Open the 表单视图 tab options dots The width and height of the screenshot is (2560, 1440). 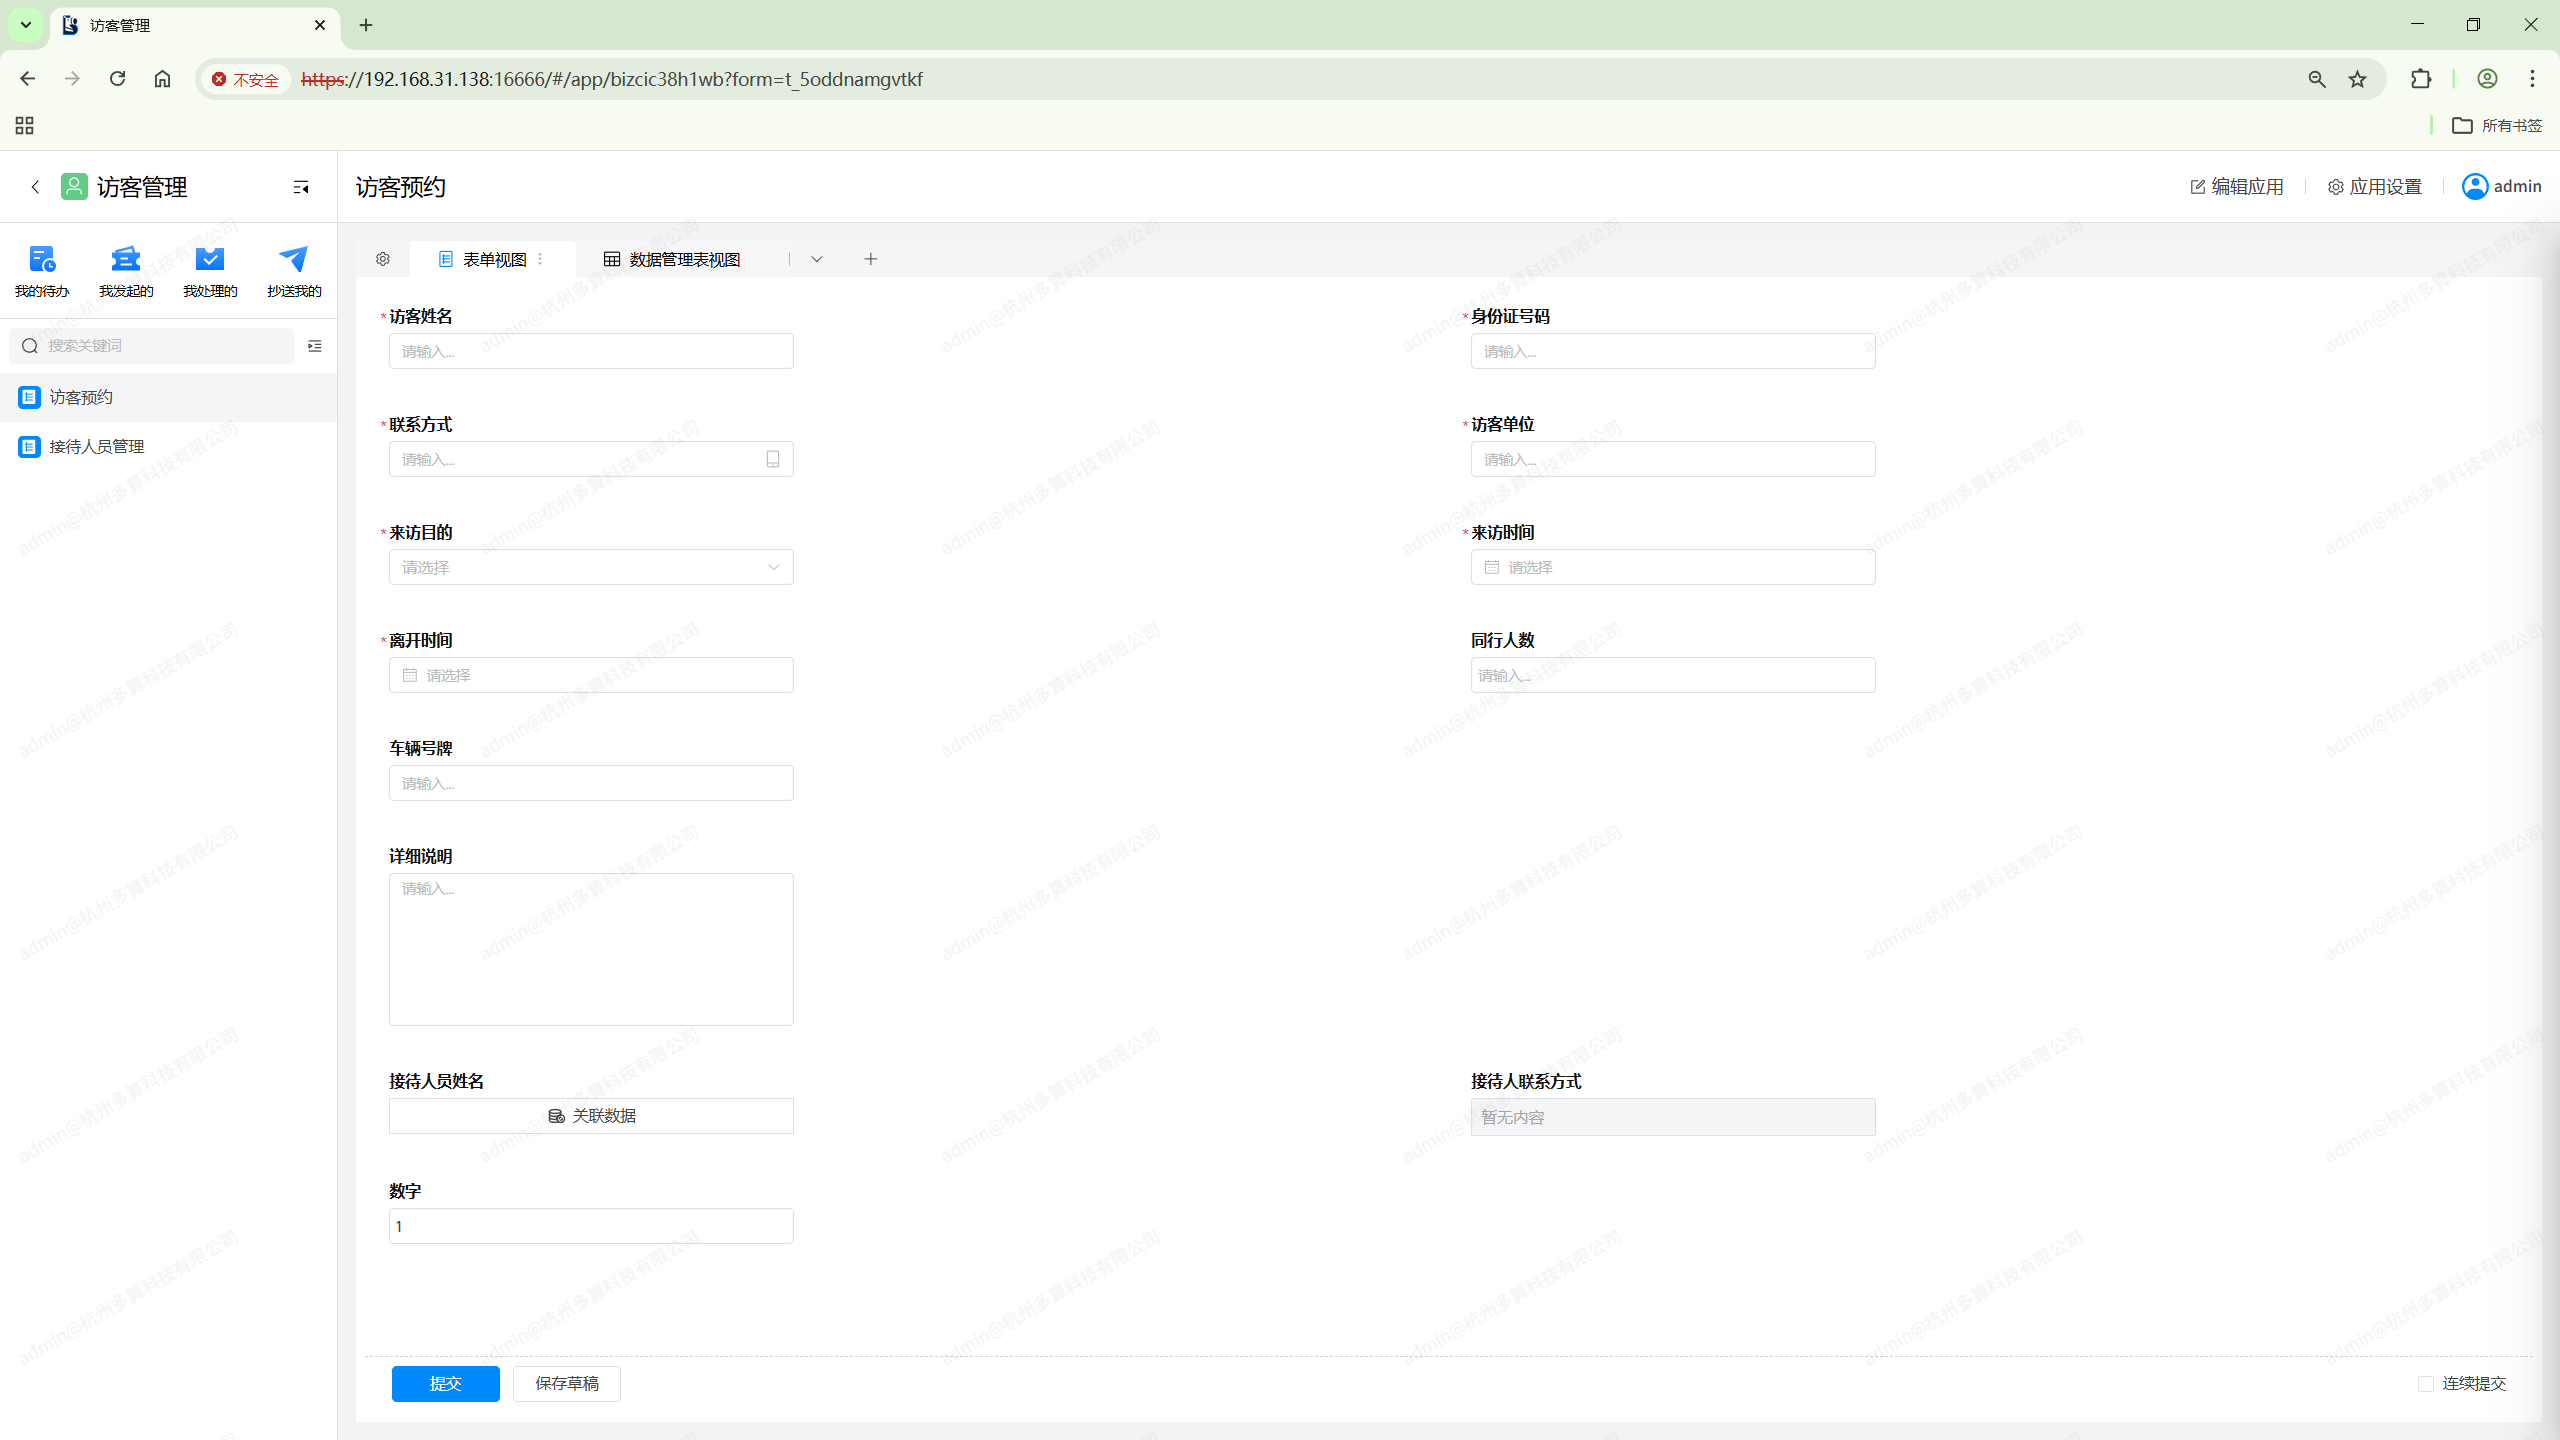[x=541, y=259]
